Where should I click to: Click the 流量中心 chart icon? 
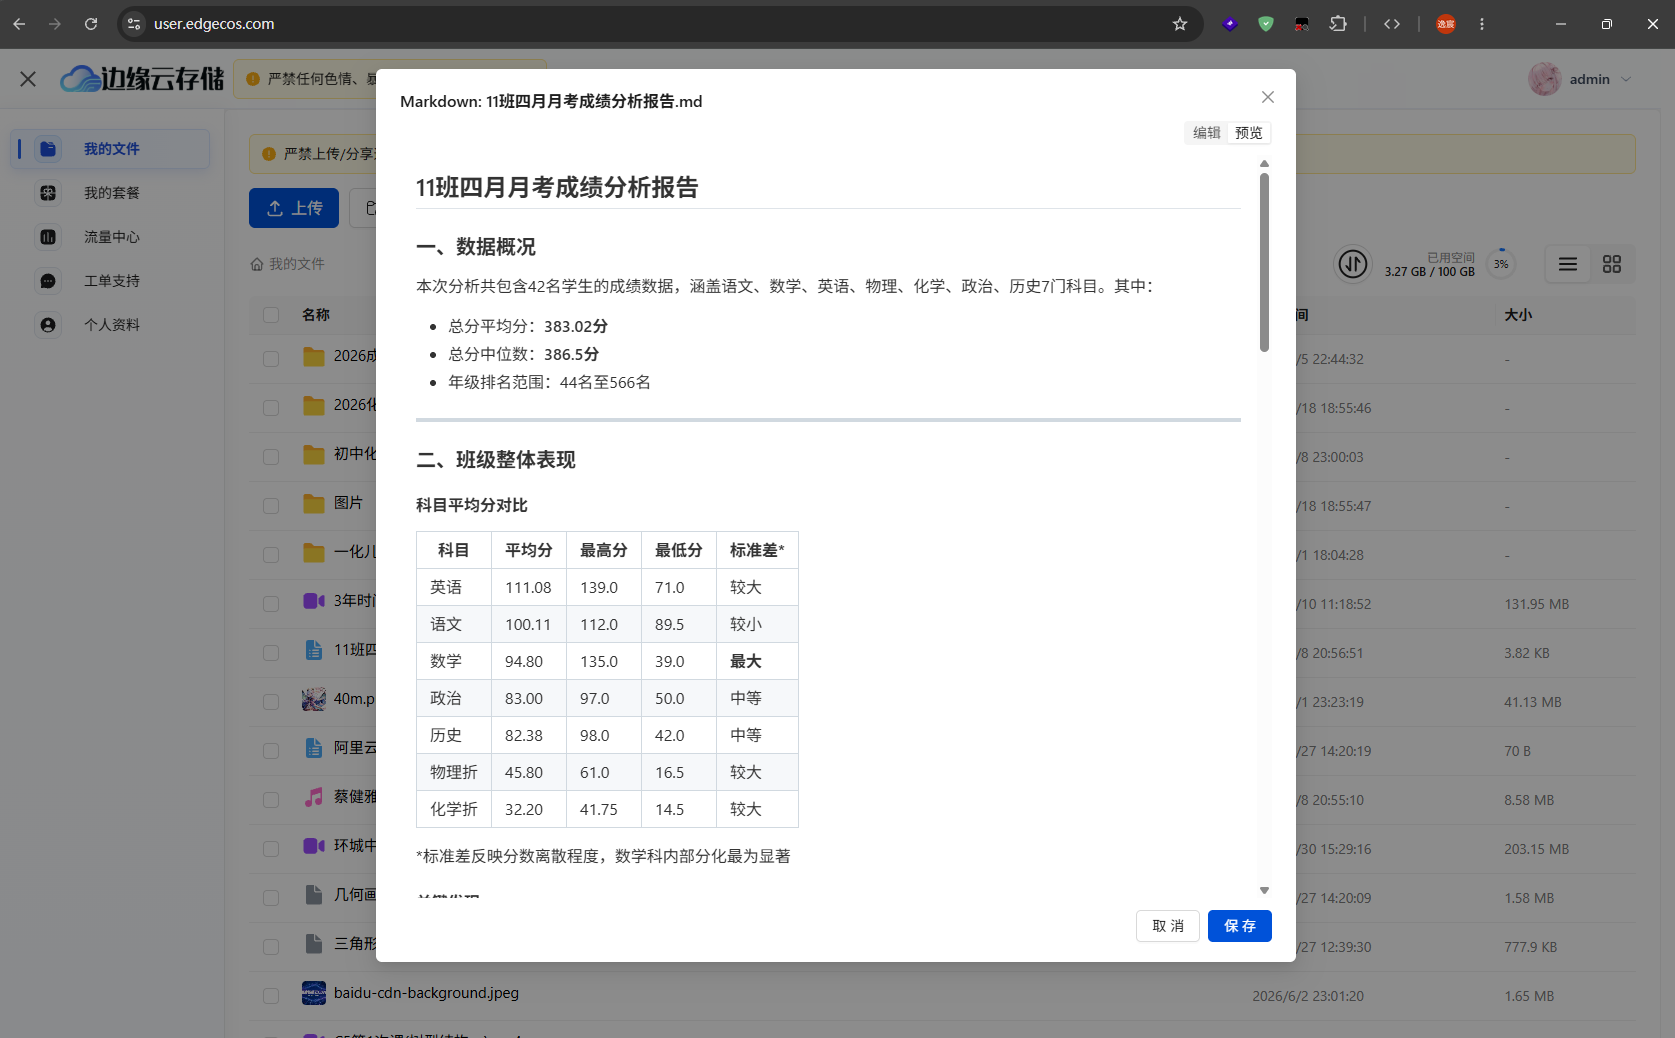[x=48, y=237]
